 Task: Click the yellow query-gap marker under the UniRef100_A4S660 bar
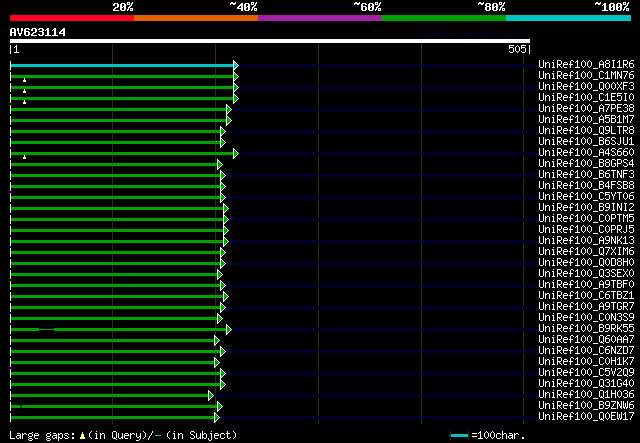click(x=24, y=157)
